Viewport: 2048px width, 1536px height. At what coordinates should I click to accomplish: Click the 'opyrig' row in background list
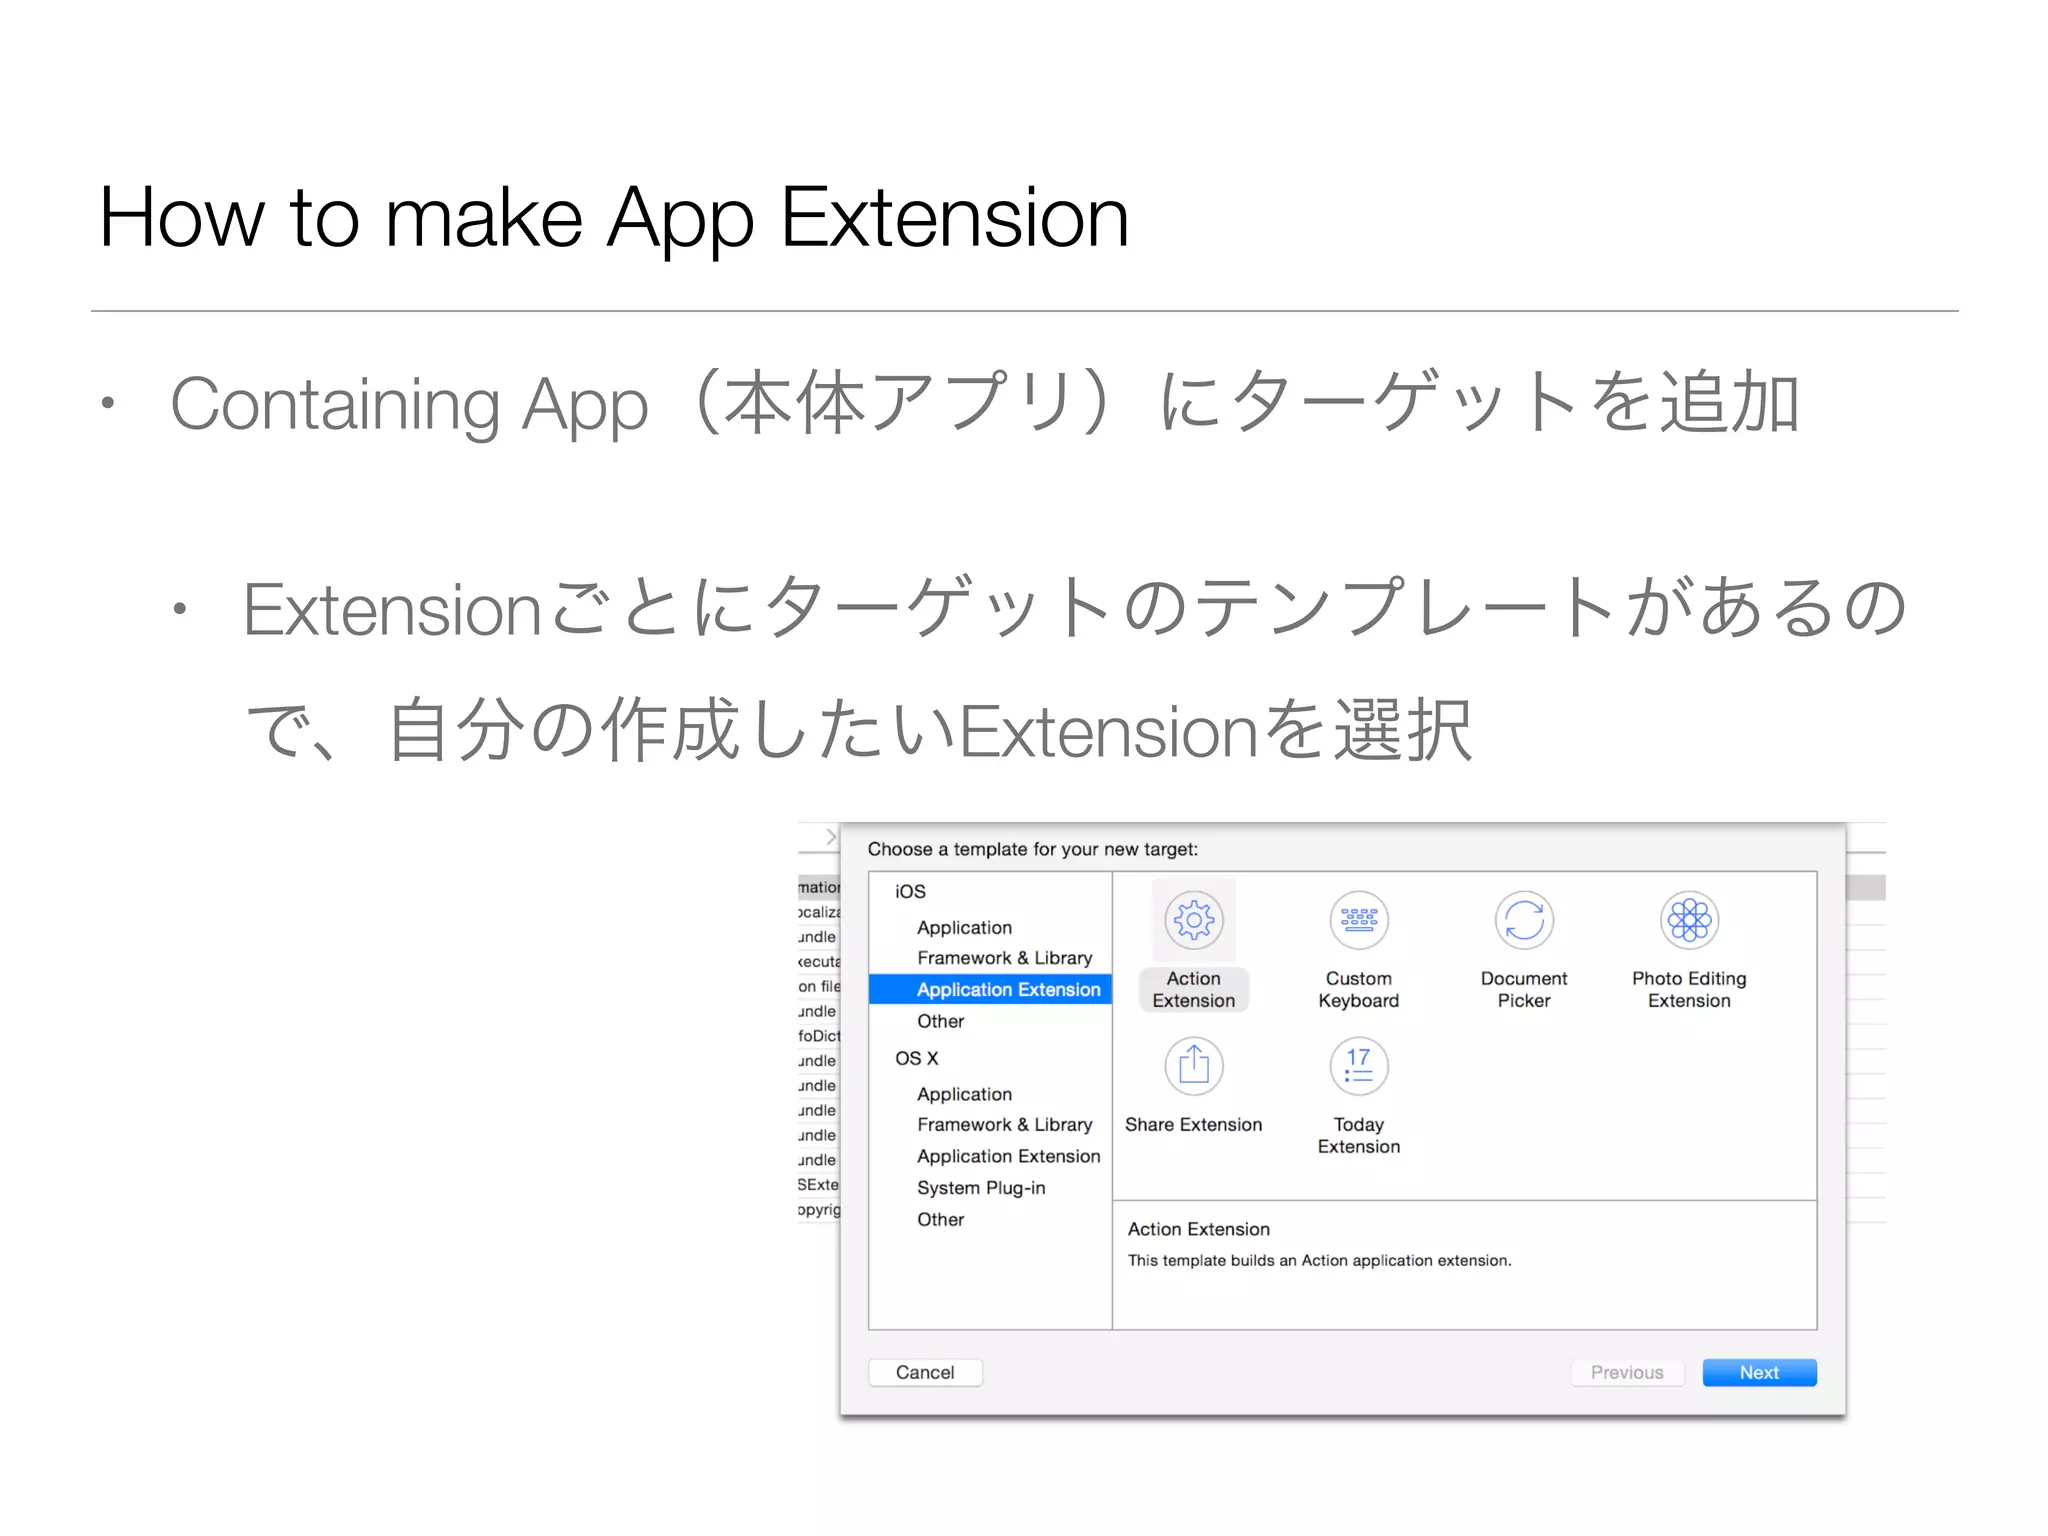coord(819,1209)
